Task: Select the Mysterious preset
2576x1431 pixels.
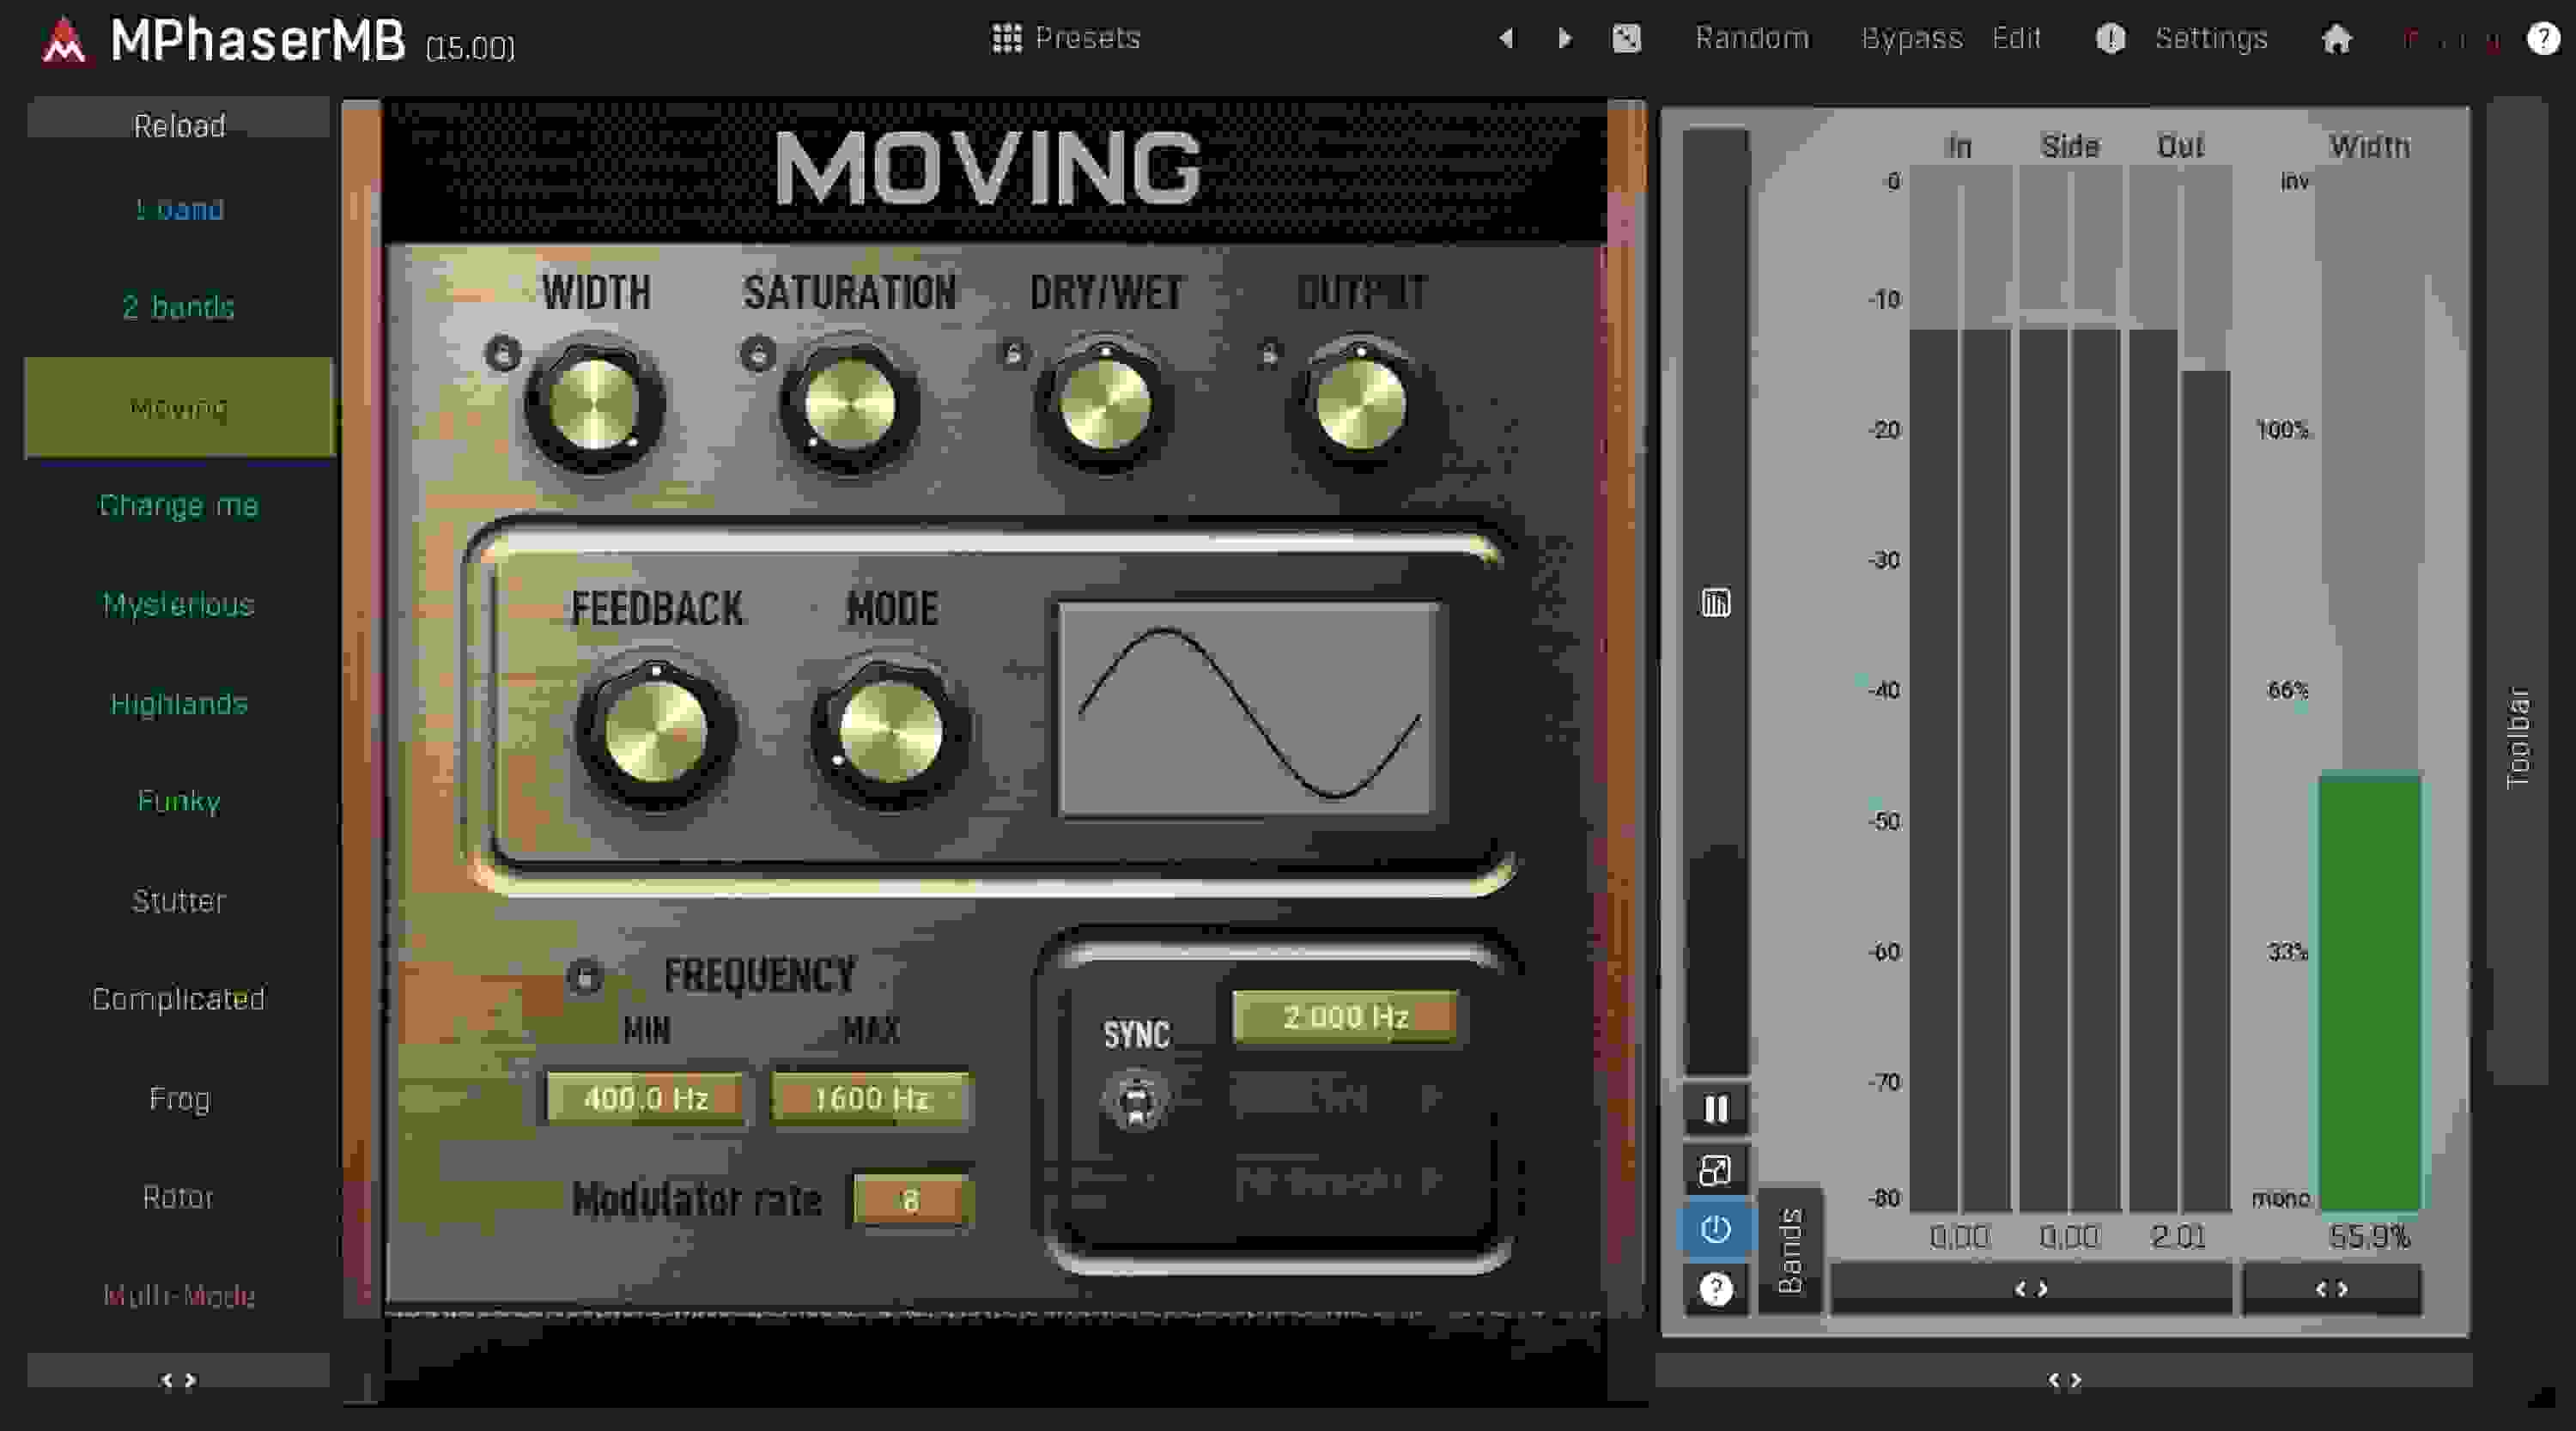Action: coord(177,604)
